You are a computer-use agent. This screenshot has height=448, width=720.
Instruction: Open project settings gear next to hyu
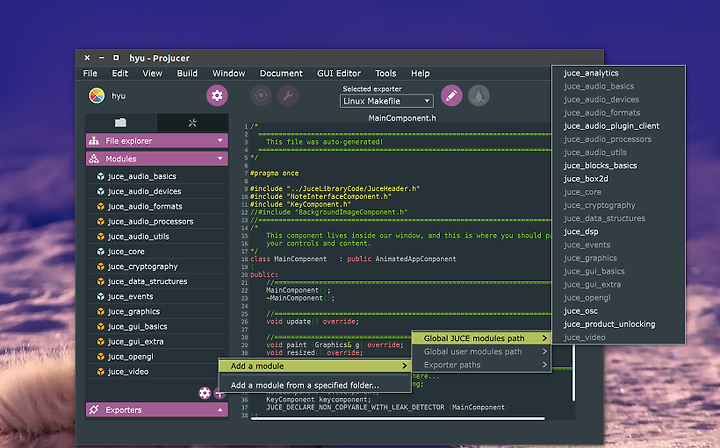(217, 95)
